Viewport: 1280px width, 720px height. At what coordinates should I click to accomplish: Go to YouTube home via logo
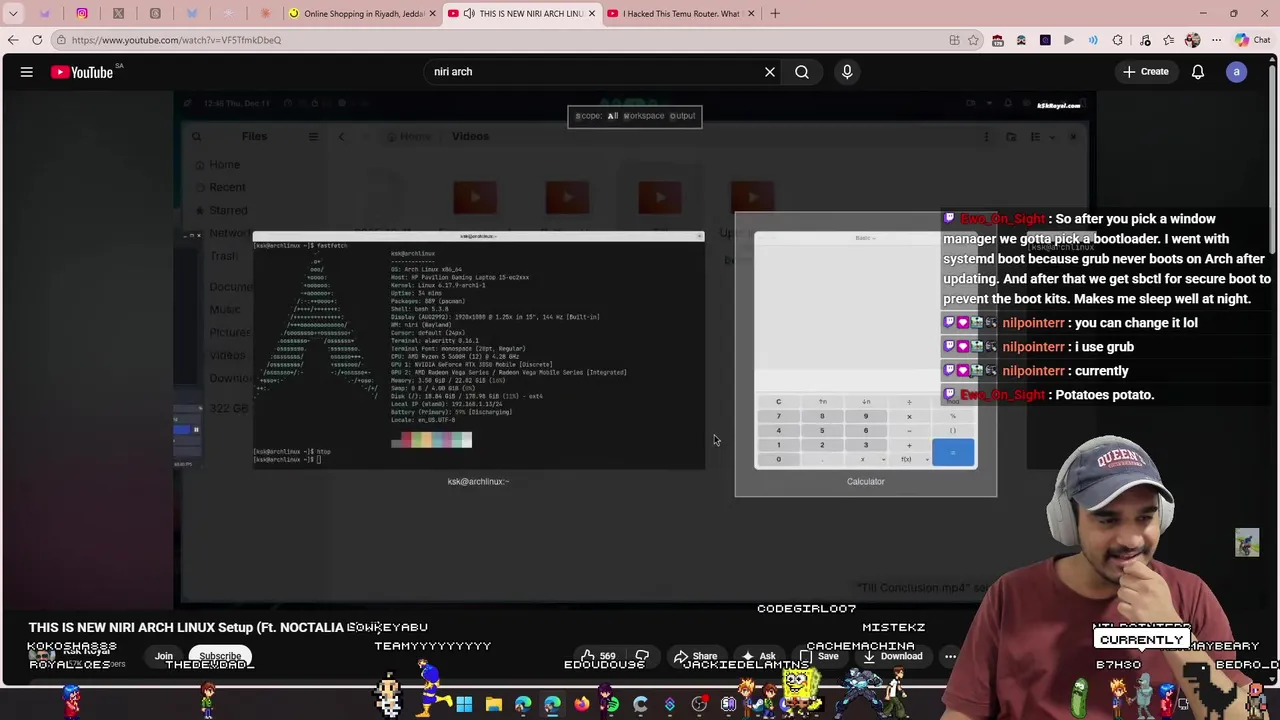click(x=83, y=72)
